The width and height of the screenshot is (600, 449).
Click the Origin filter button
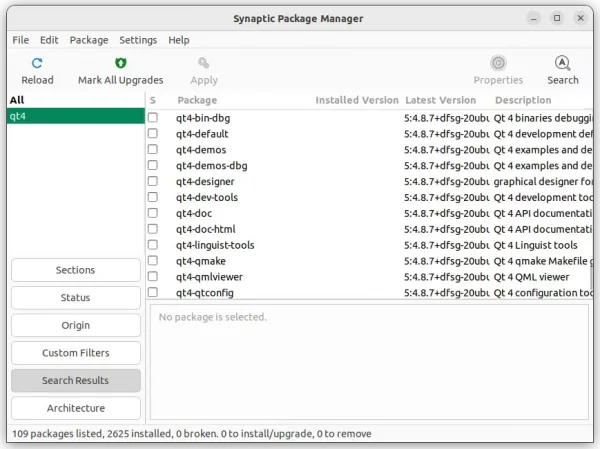click(x=76, y=325)
